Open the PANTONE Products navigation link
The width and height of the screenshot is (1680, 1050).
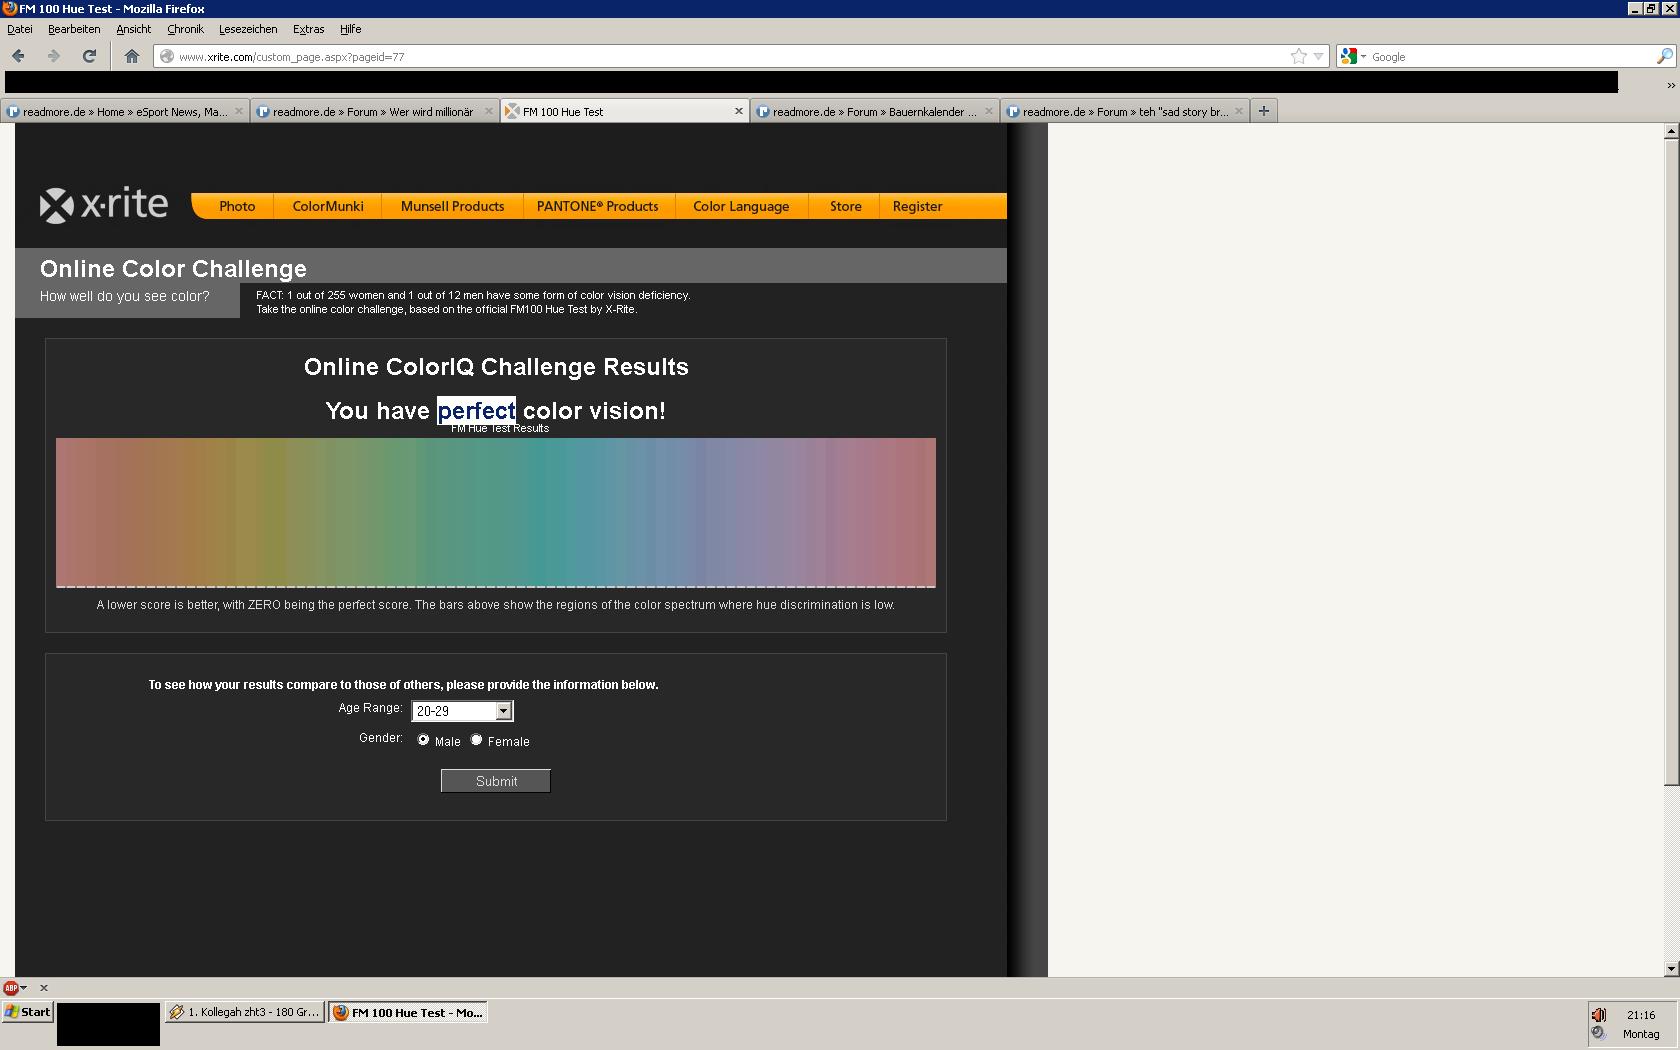click(x=597, y=206)
